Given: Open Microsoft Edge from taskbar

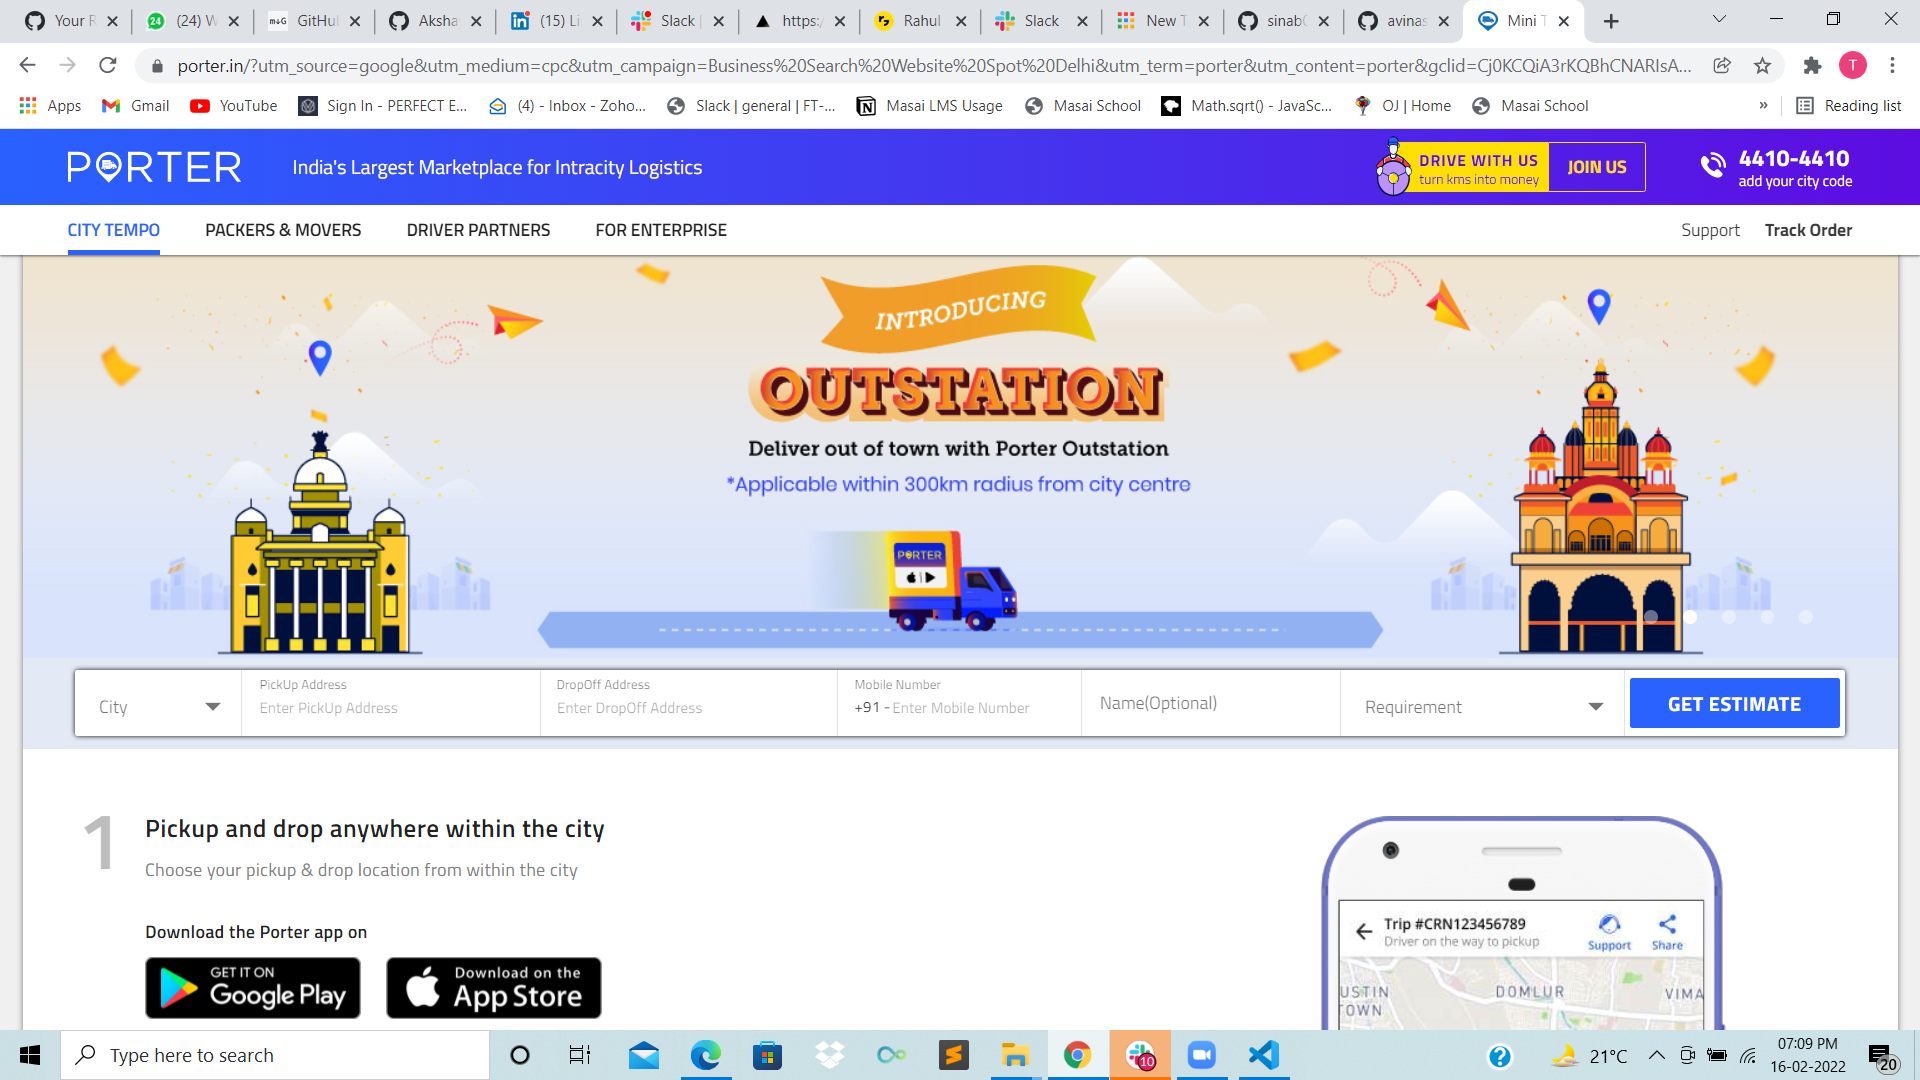Looking at the screenshot, I should click(706, 1055).
